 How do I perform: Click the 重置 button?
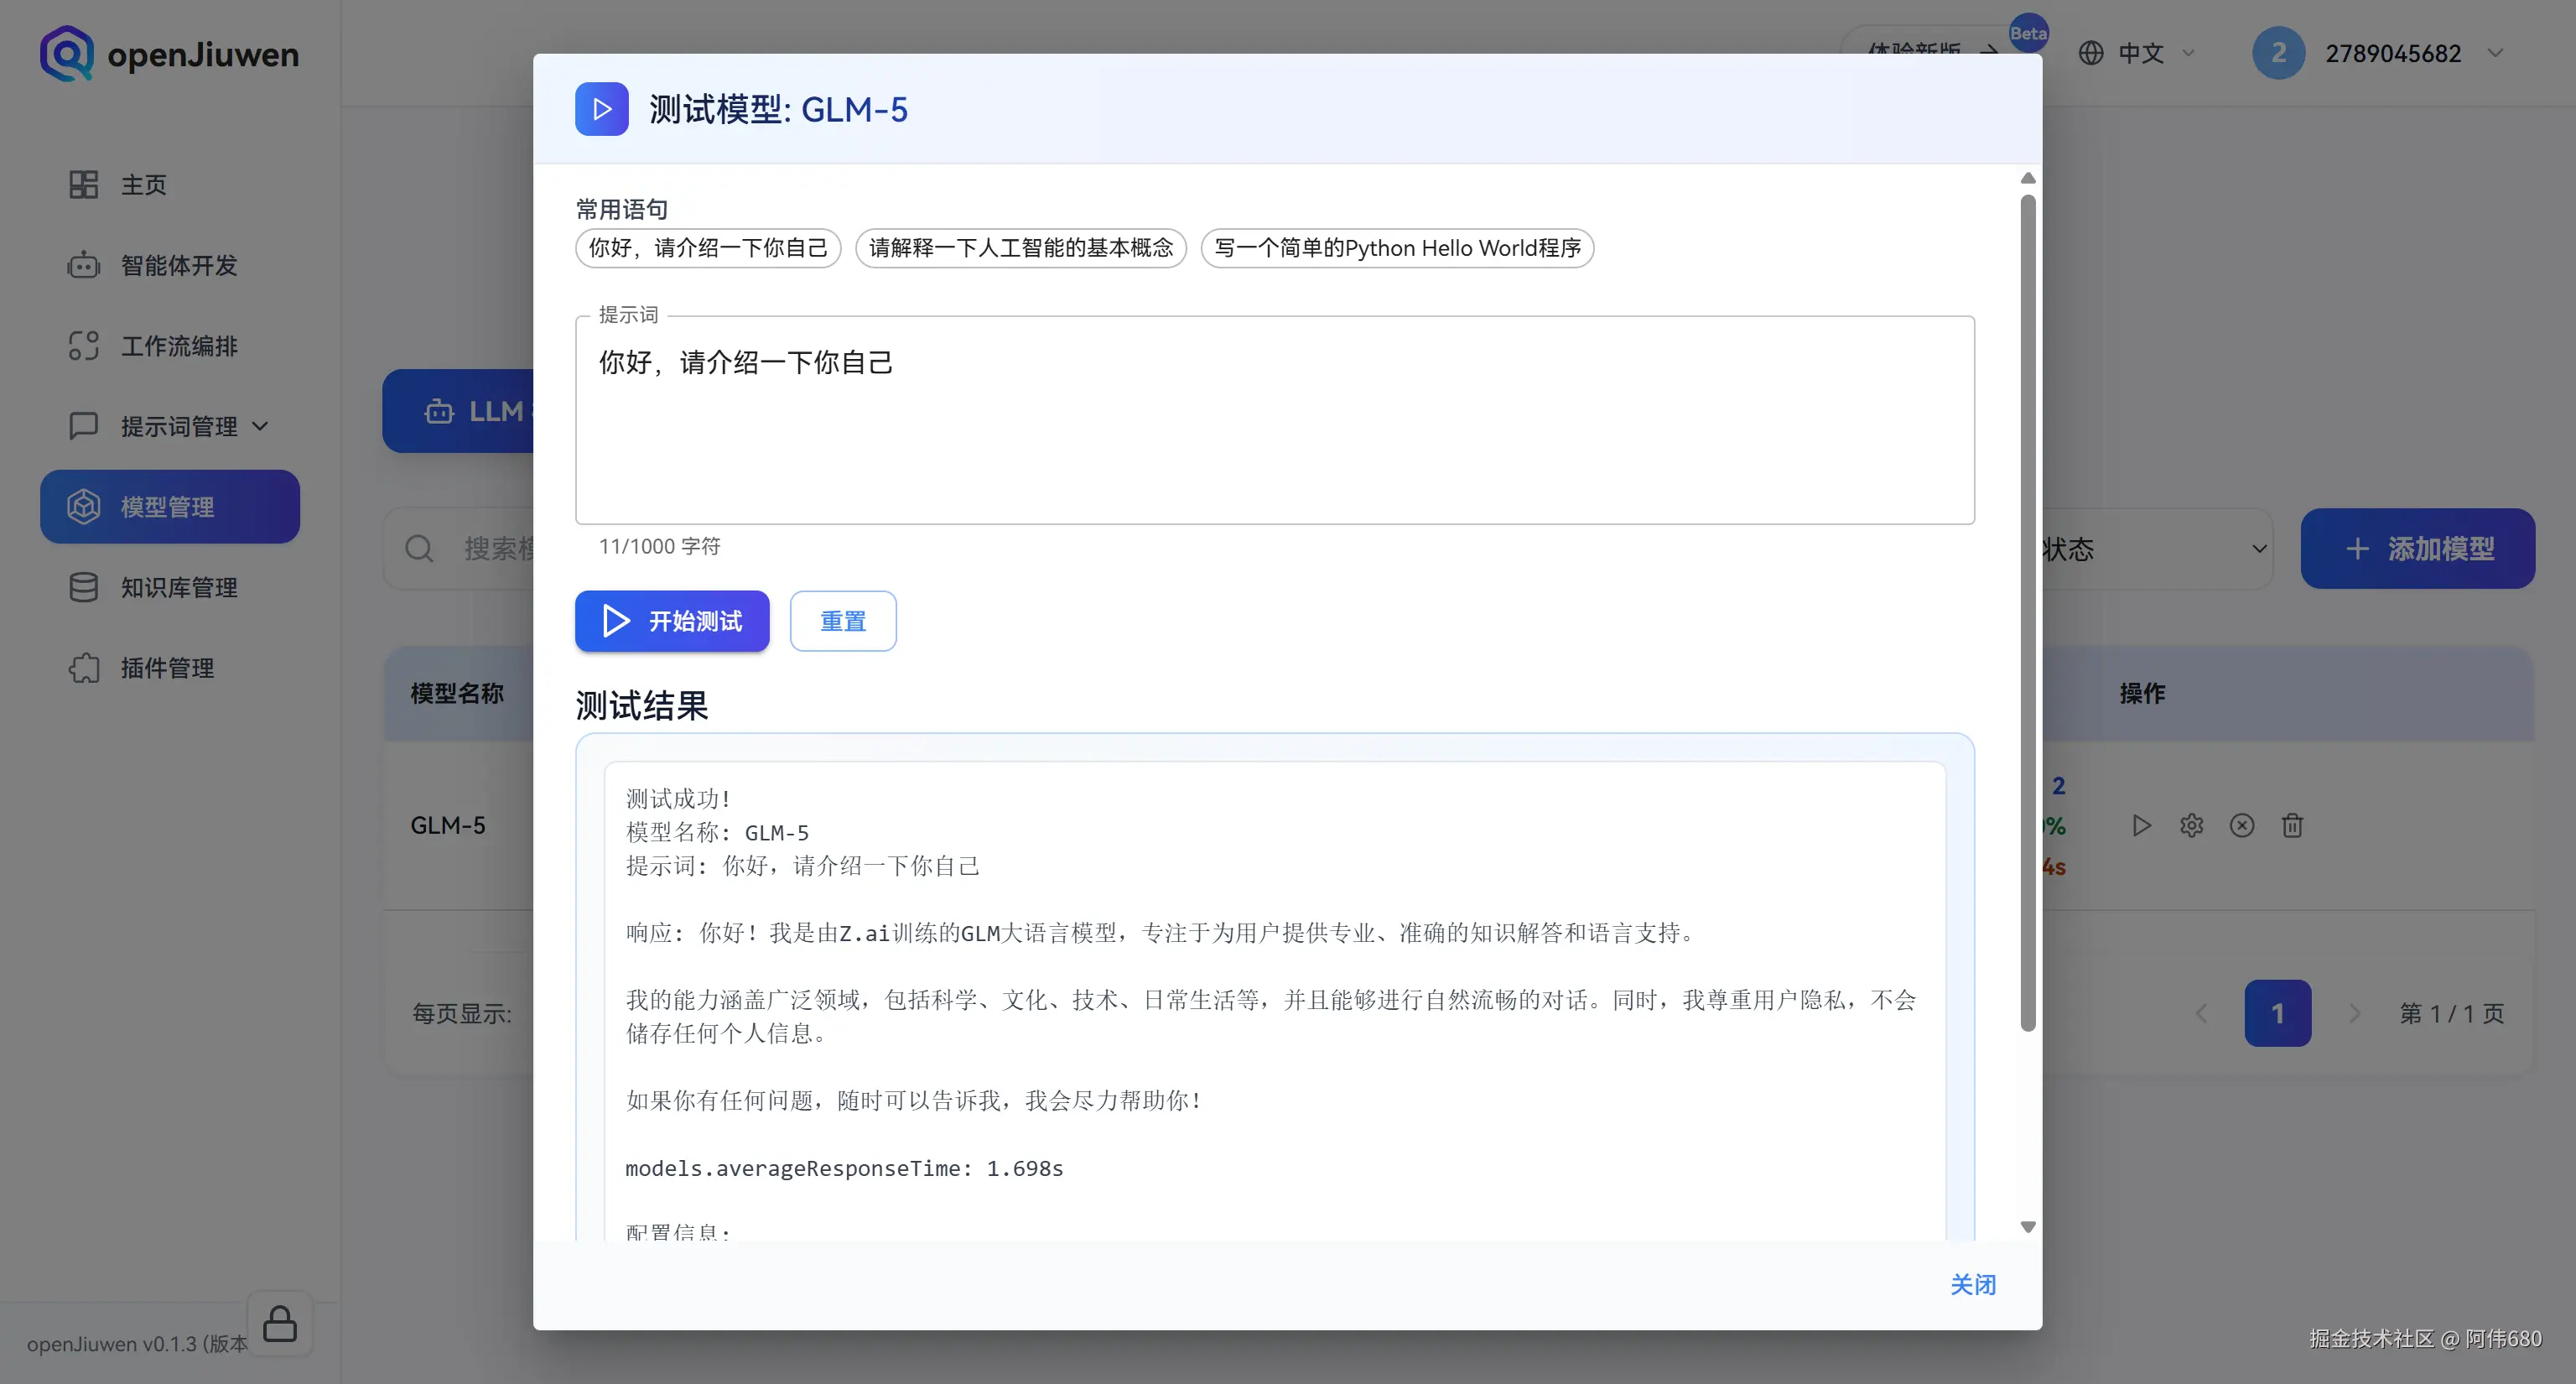[842, 621]
